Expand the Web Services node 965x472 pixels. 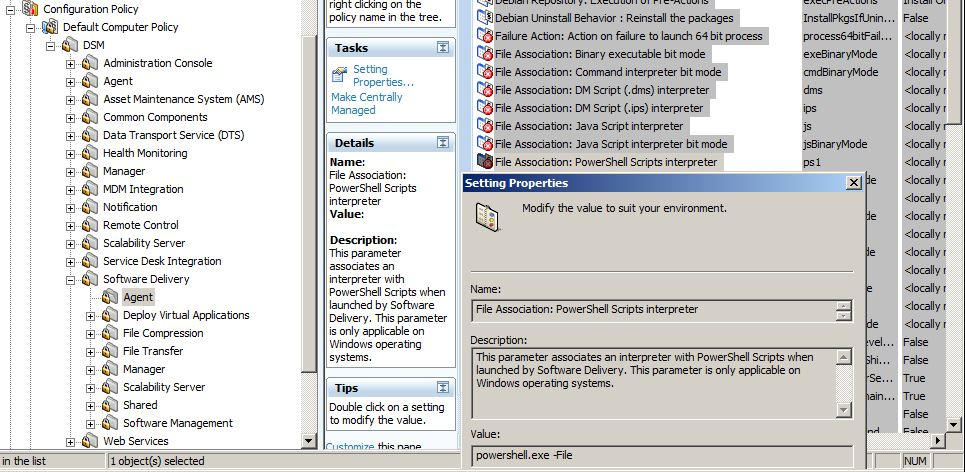[70, 442]
